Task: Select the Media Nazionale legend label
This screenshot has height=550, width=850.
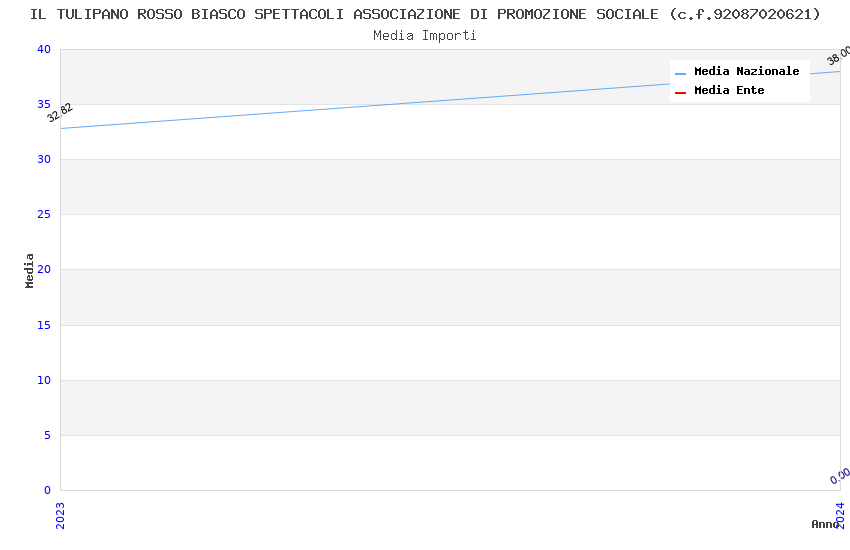Action: tap(746, 72)
